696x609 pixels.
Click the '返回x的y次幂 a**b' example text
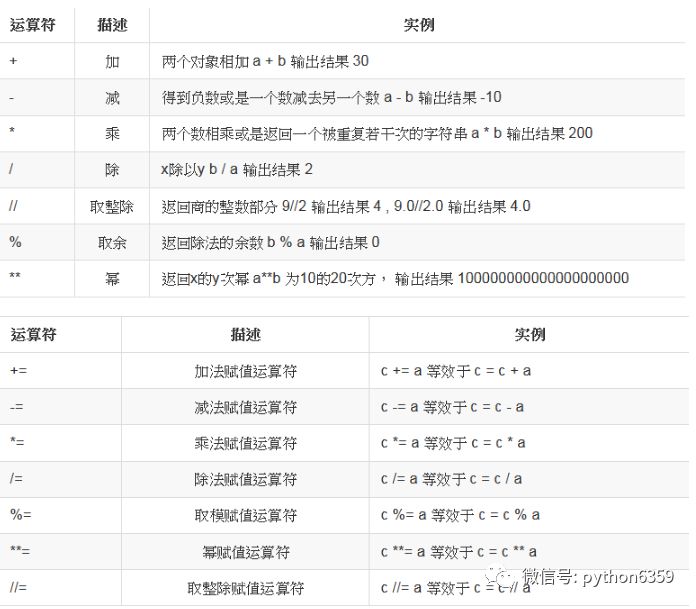click(395, 279)
